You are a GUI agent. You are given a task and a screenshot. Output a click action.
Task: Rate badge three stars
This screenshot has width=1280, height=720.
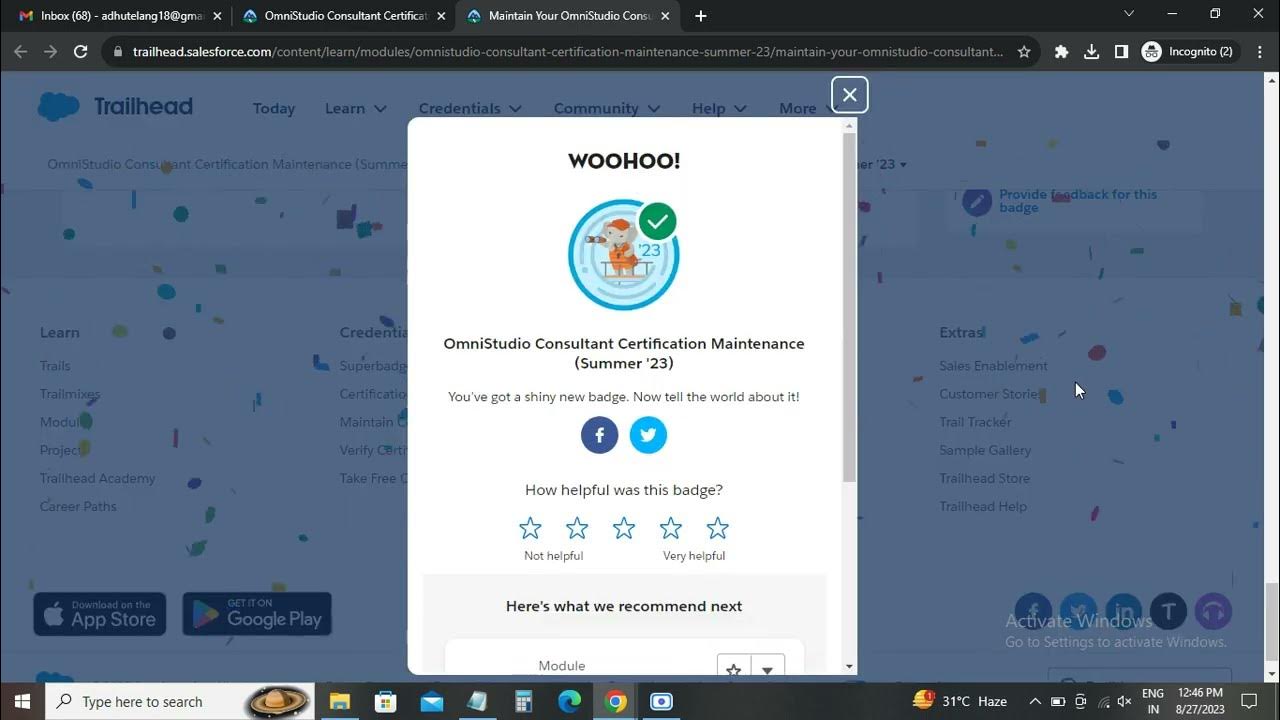[x=624, y=528]
